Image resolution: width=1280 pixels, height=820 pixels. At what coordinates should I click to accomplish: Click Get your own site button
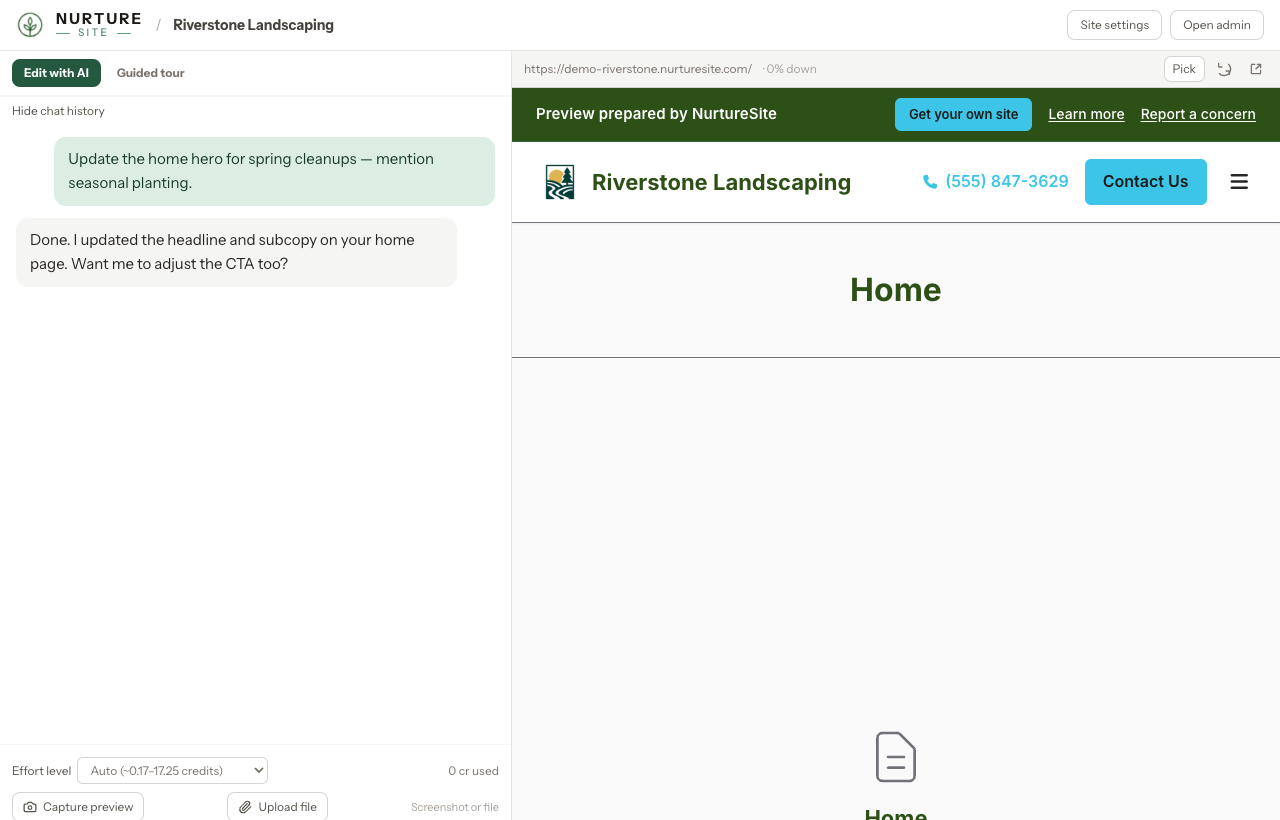click(963, 114)
